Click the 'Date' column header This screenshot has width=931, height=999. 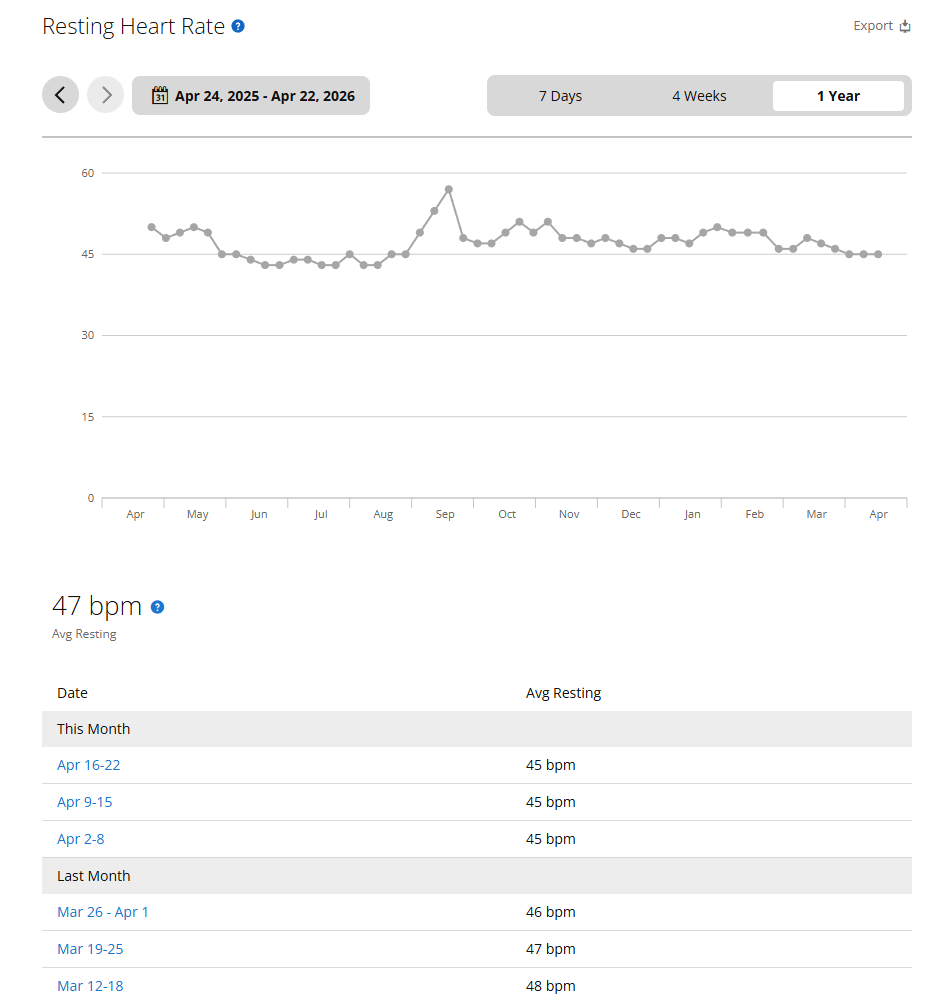(x=72, y=693)
